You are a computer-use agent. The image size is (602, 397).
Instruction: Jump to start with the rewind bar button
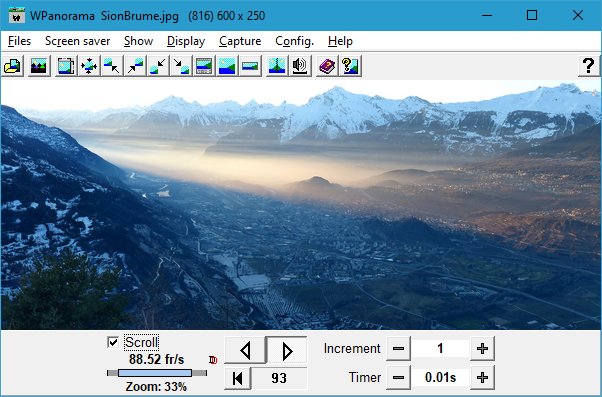click(237, 378)
